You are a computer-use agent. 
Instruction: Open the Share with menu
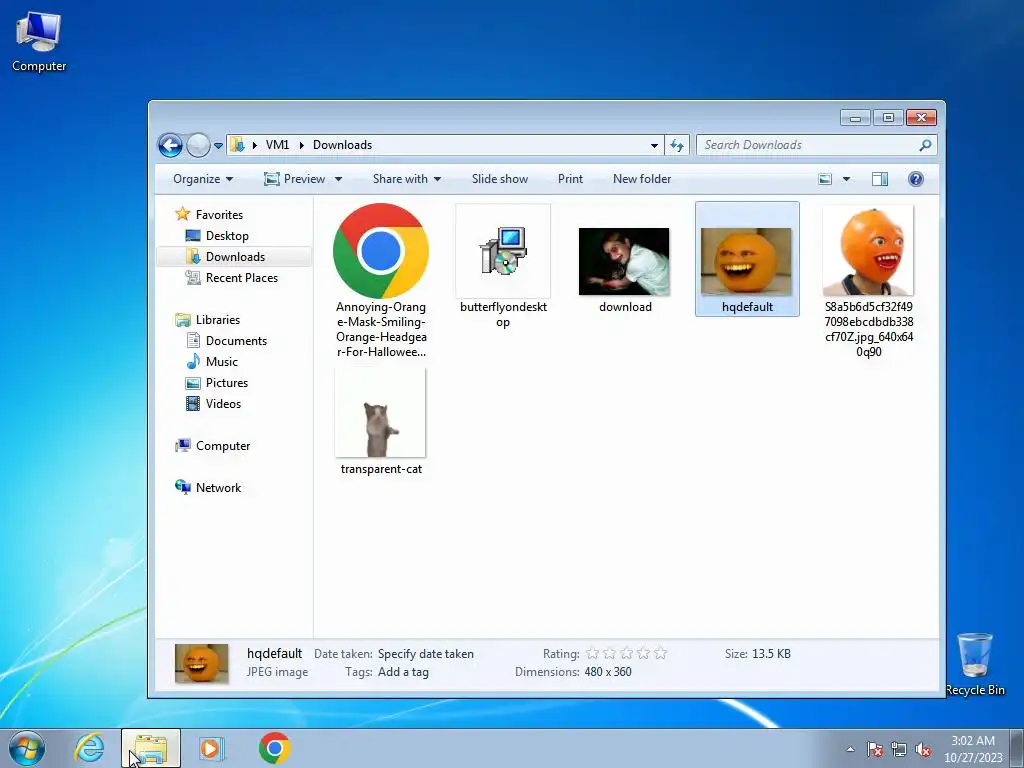coord(406,179)
